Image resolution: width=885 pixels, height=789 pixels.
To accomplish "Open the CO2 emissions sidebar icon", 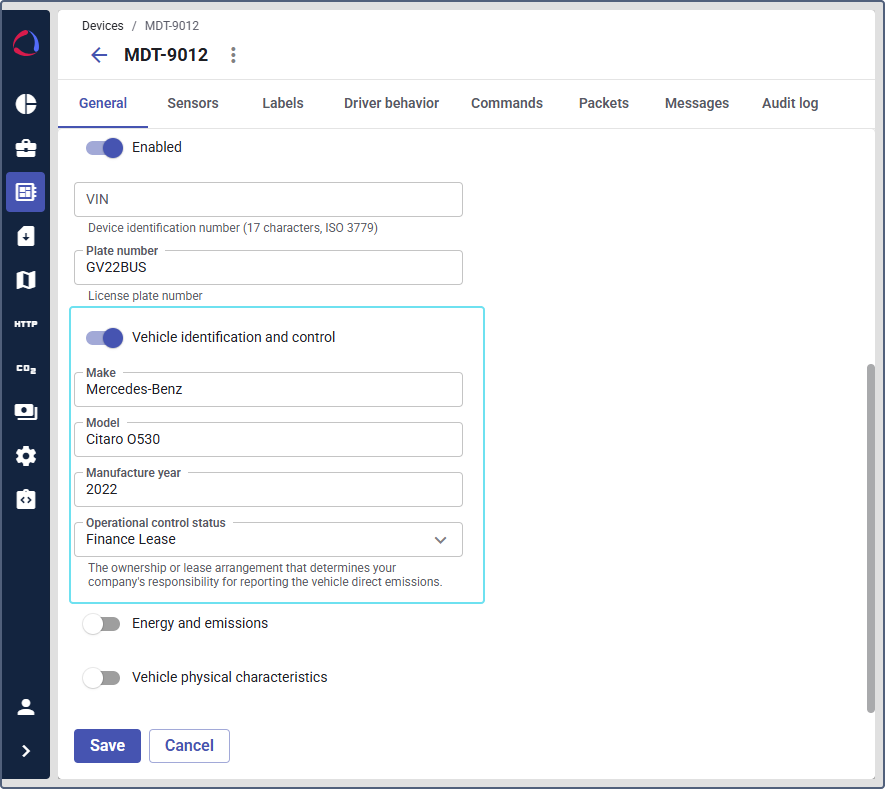I will click(26, 369).
